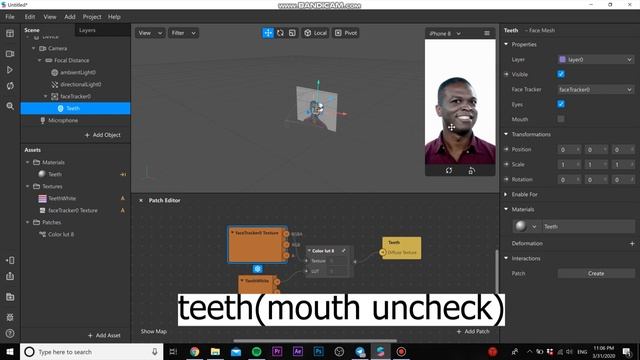This screenshot has height=360, width=640.
Task: Toggle the Mouth checkbox
Action: click(561, 119)
